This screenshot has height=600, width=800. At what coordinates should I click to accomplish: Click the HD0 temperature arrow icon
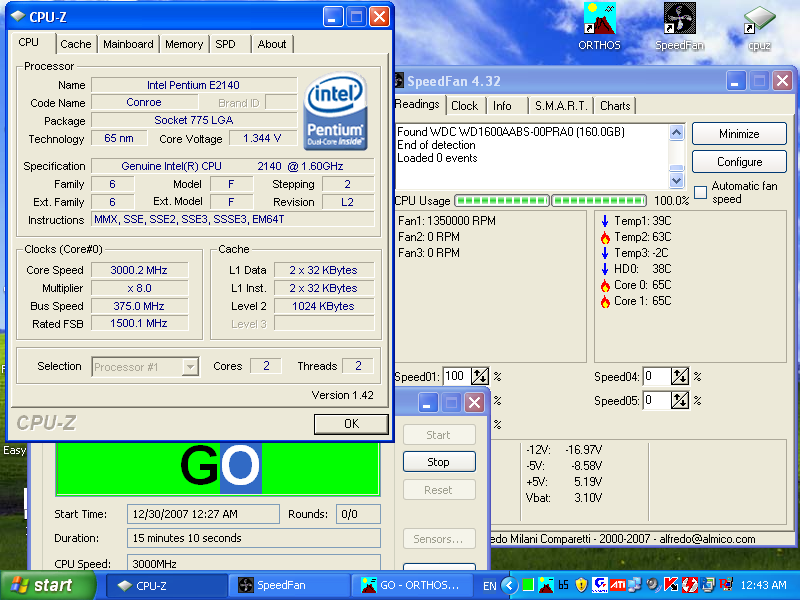pos(605,269)
